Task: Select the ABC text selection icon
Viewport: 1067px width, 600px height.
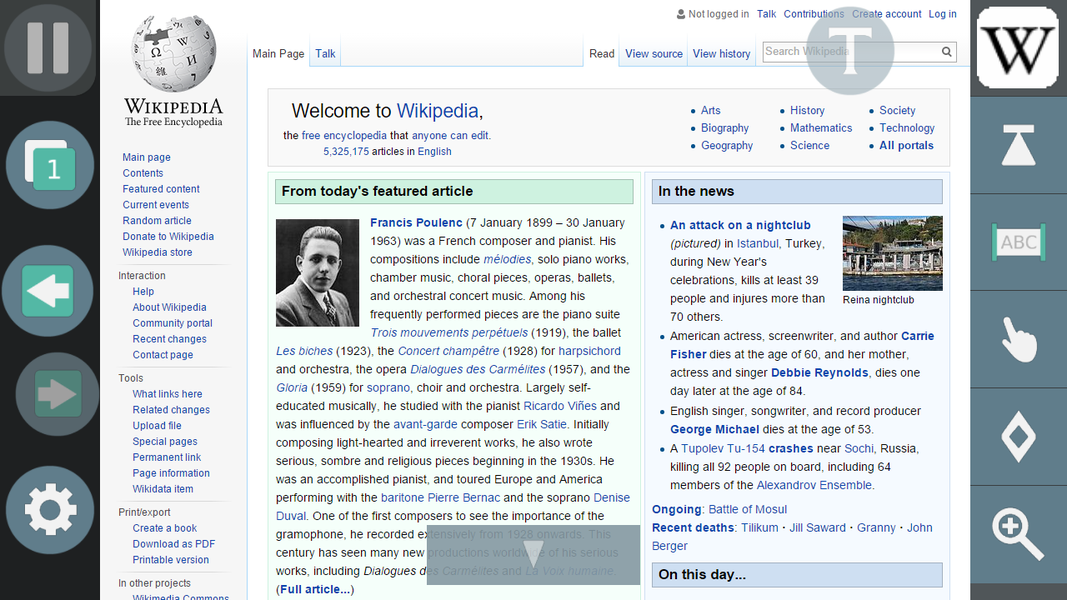Action: click(1018, 242)
